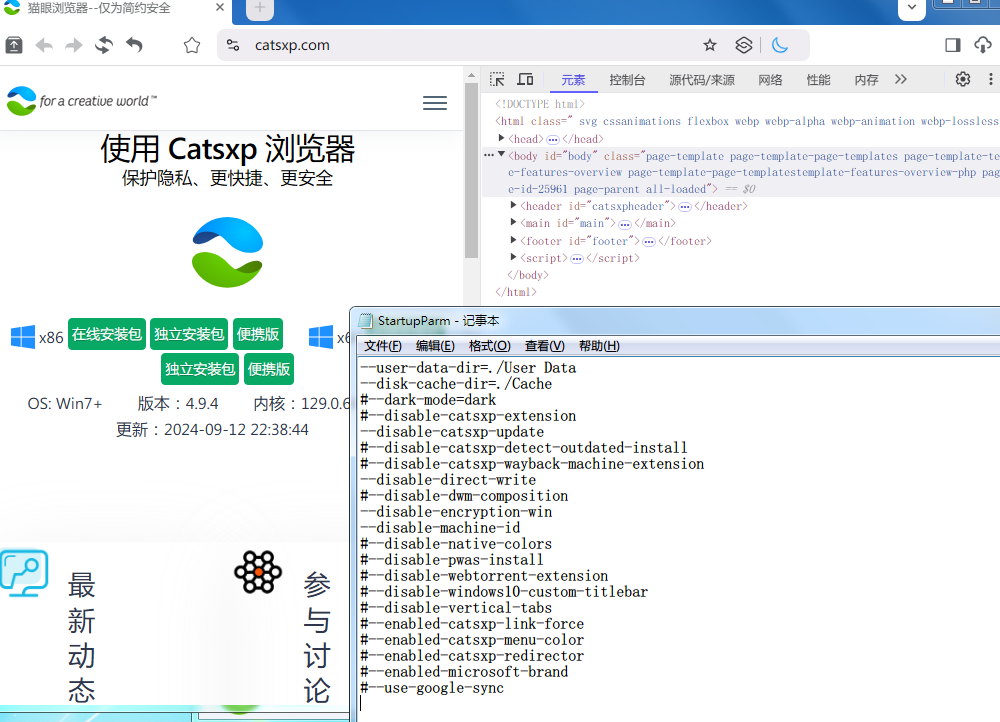
Task: Click the molecule icon beside 参与讨论
Action: click(x=258, y=572)
